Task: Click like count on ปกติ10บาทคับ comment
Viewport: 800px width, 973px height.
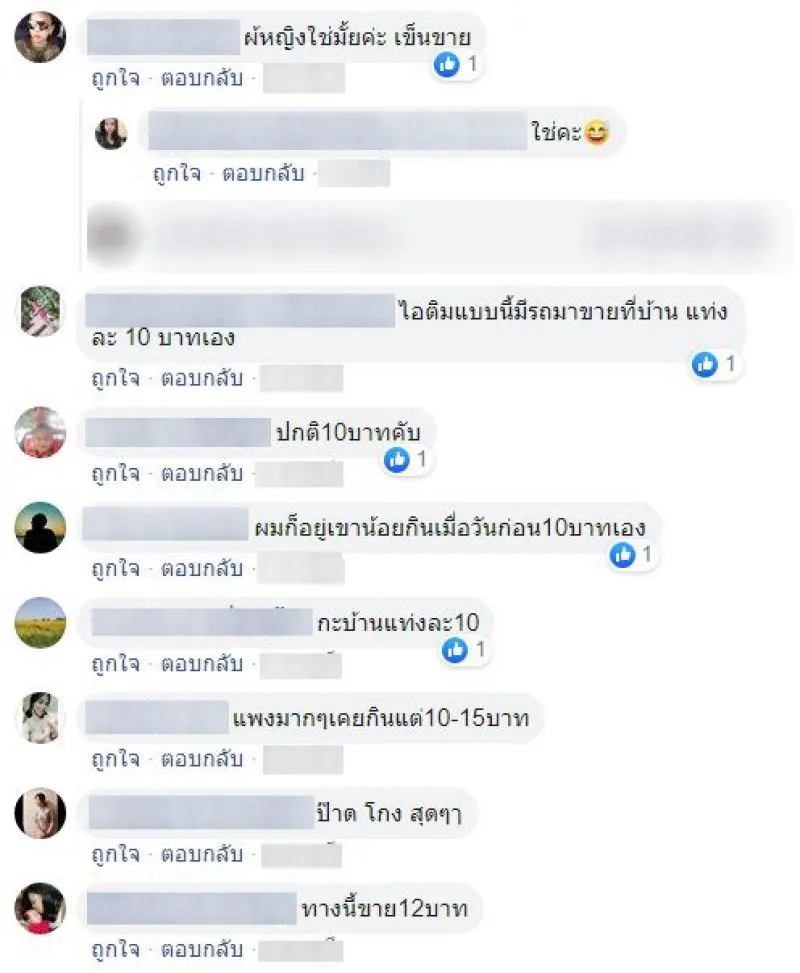Action: (422, 459)
